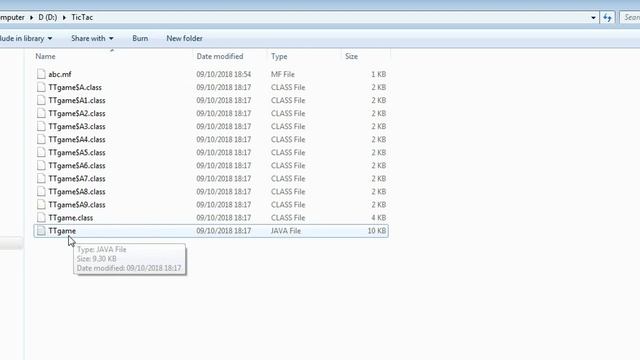Expand the arrow after D (D:) in breadcrumb
640x360 pixels.
pyautogui.click(x=64, y=18)
